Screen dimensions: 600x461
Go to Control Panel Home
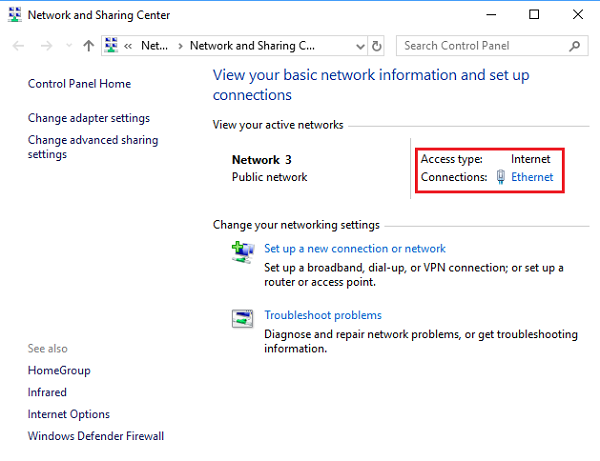79,84
